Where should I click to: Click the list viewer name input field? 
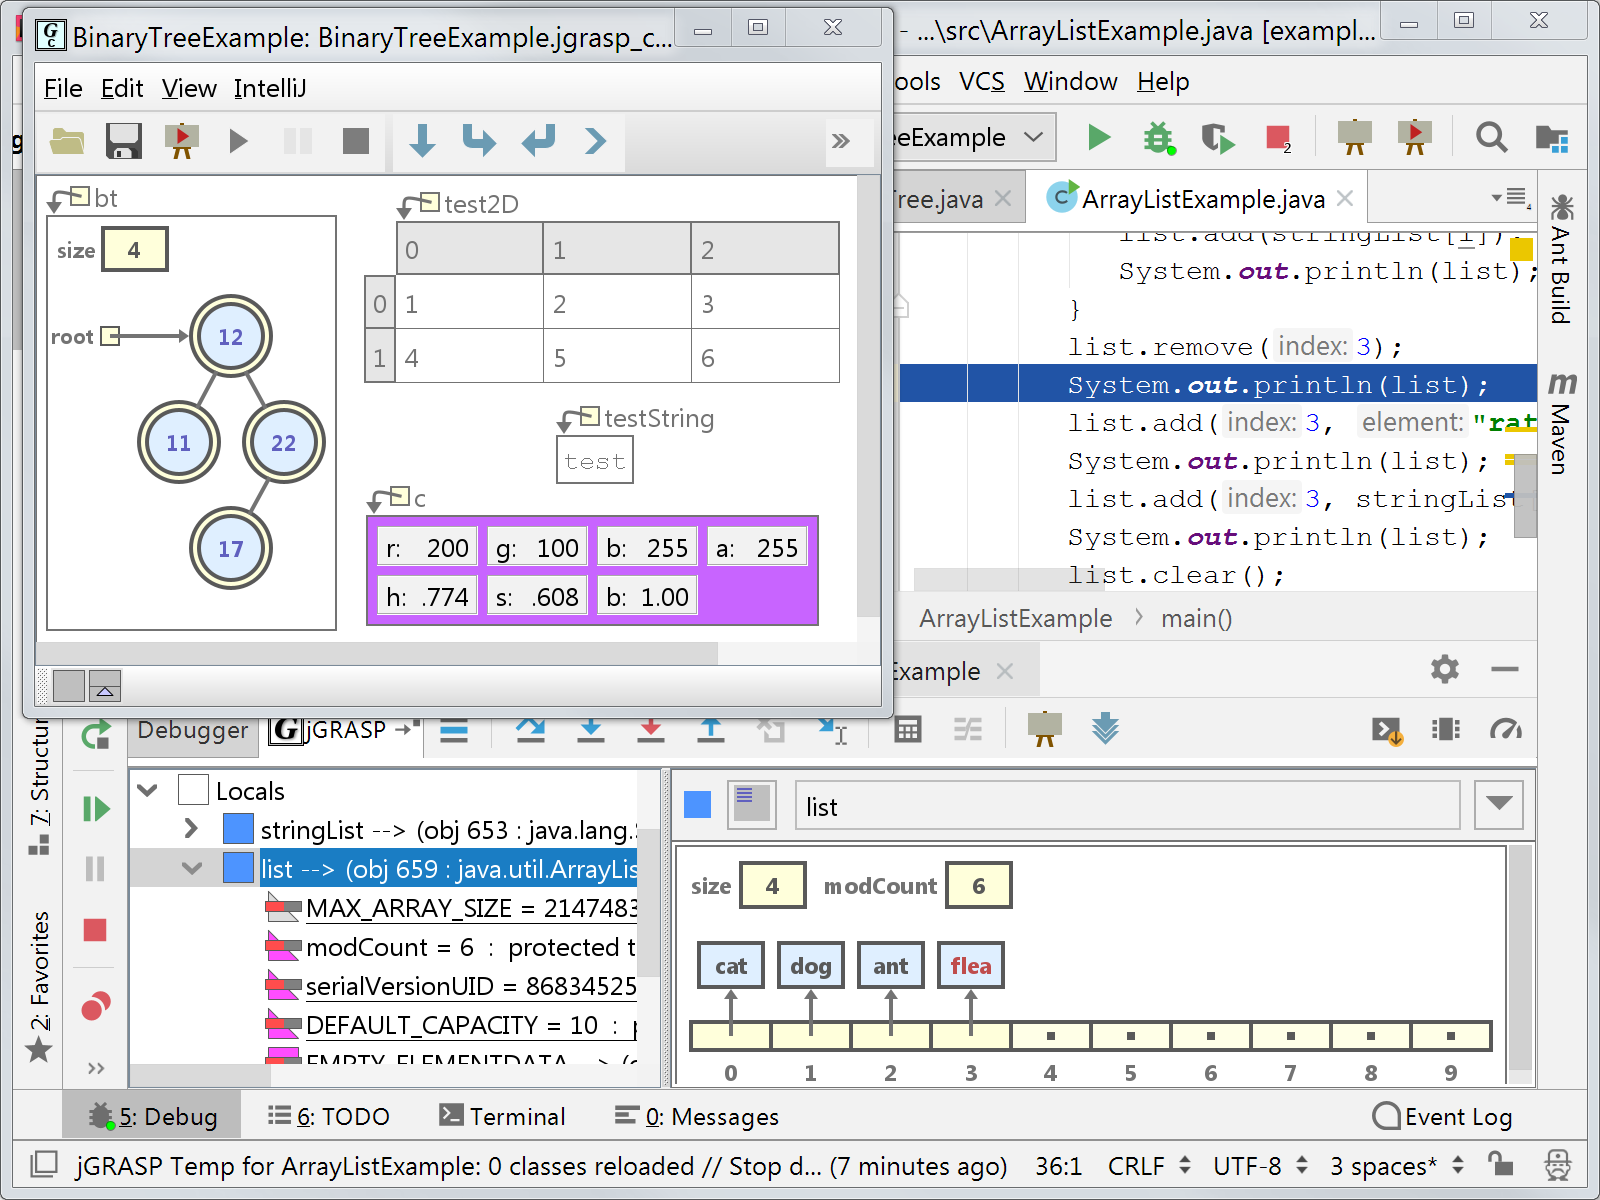pyautogui.click(x=1128, y=806)
